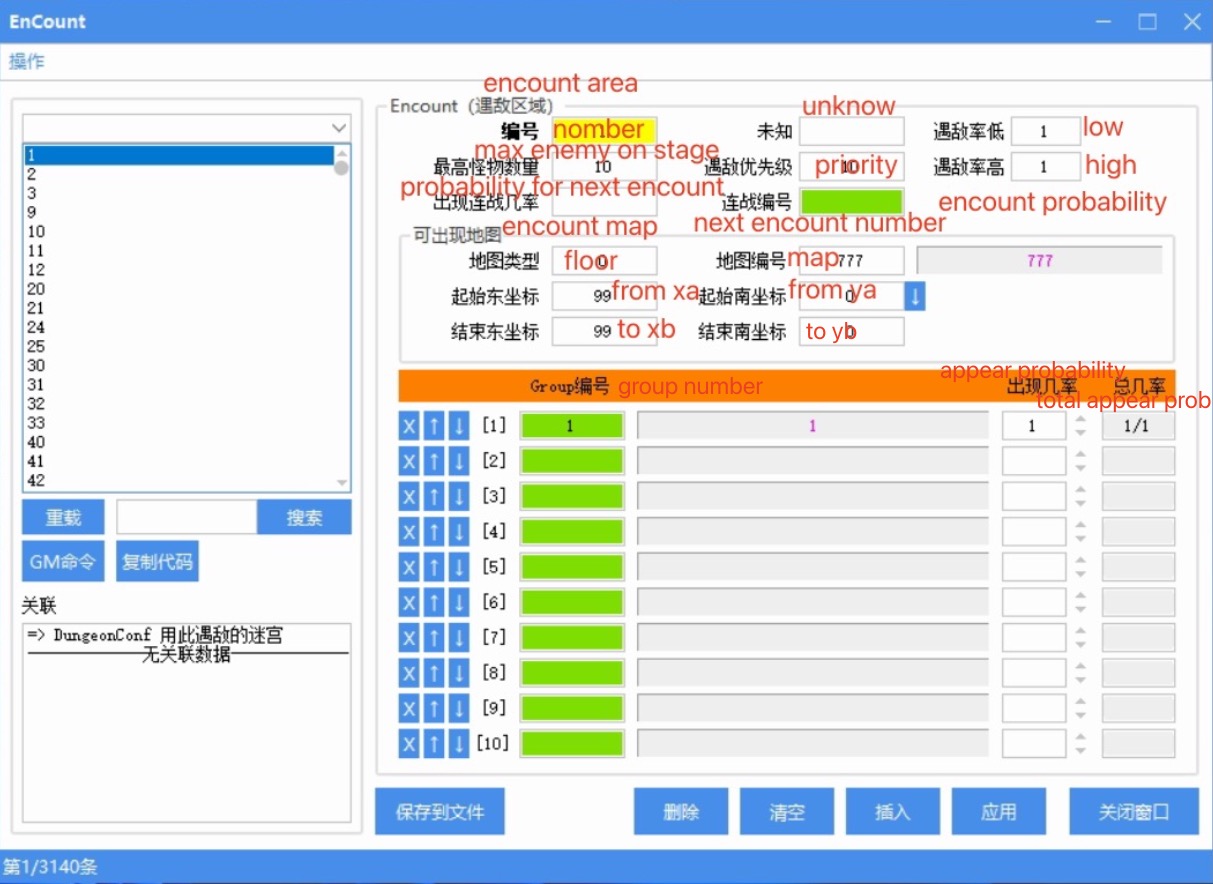Click the 搜索 search button

tap(304, 517)
